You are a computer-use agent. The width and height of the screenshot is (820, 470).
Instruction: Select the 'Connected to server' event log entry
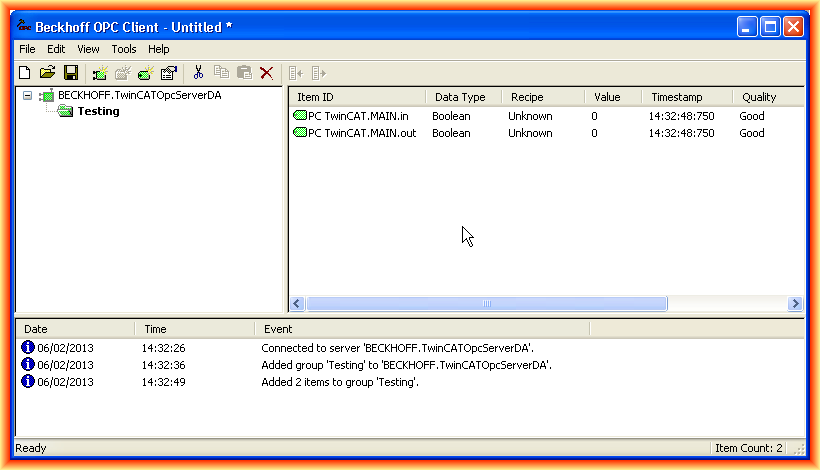click(397, 348)
